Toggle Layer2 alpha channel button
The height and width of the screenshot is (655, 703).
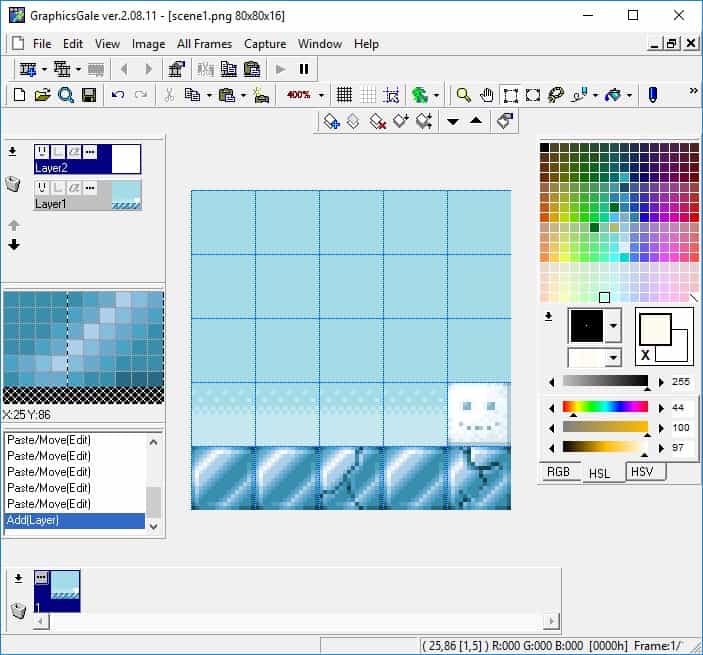74,152
